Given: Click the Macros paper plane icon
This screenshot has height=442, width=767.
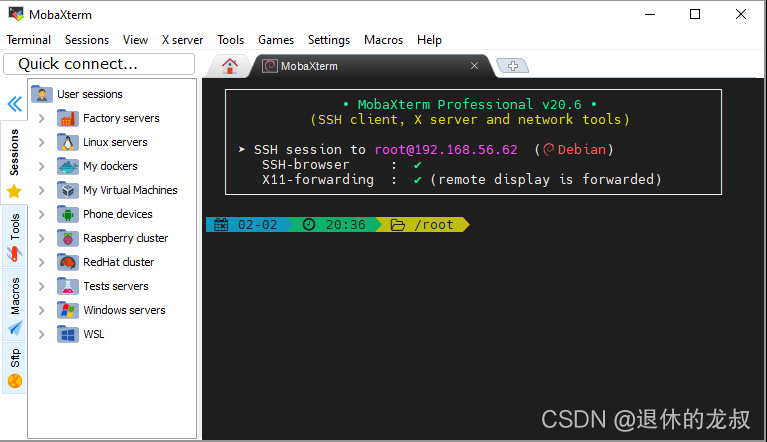Looking at the screenshot, I should click(x=15, y=328).
